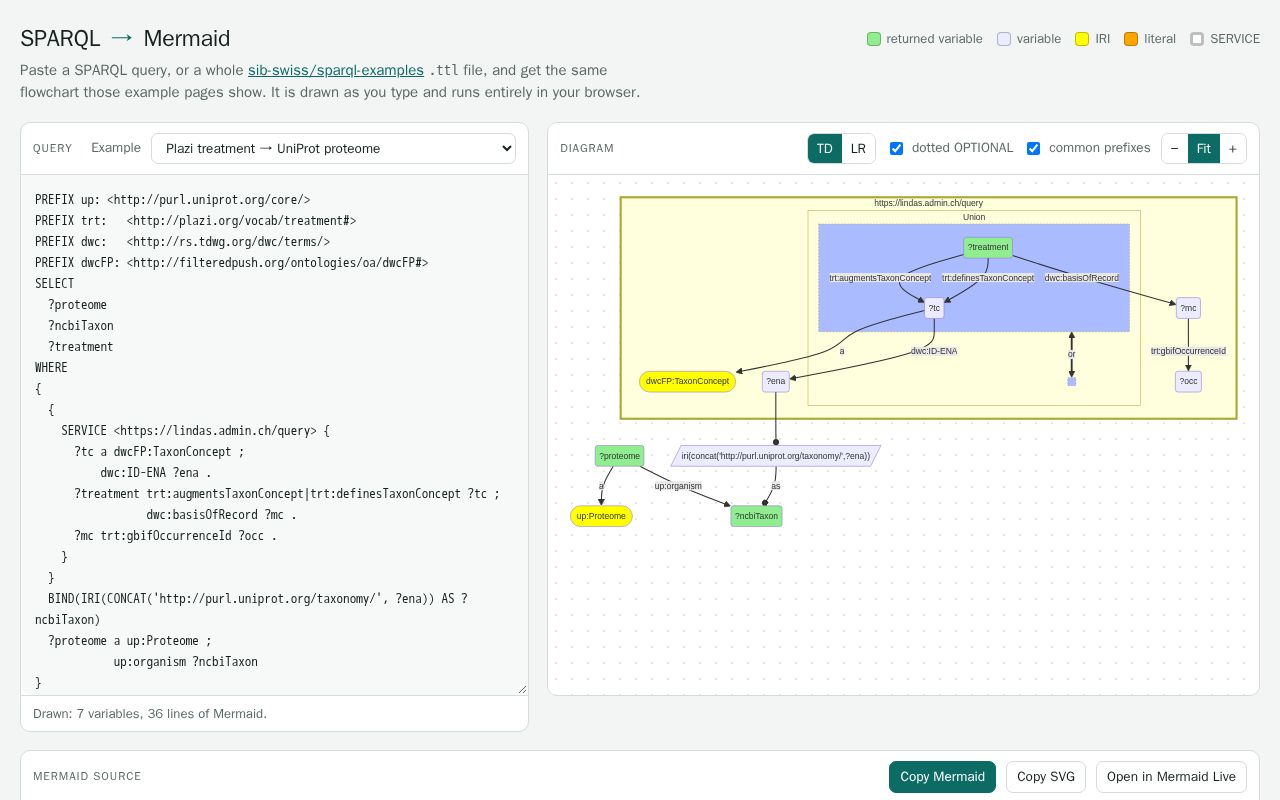
Task: Click inside the SPARQL query editor
Action: 274,435
